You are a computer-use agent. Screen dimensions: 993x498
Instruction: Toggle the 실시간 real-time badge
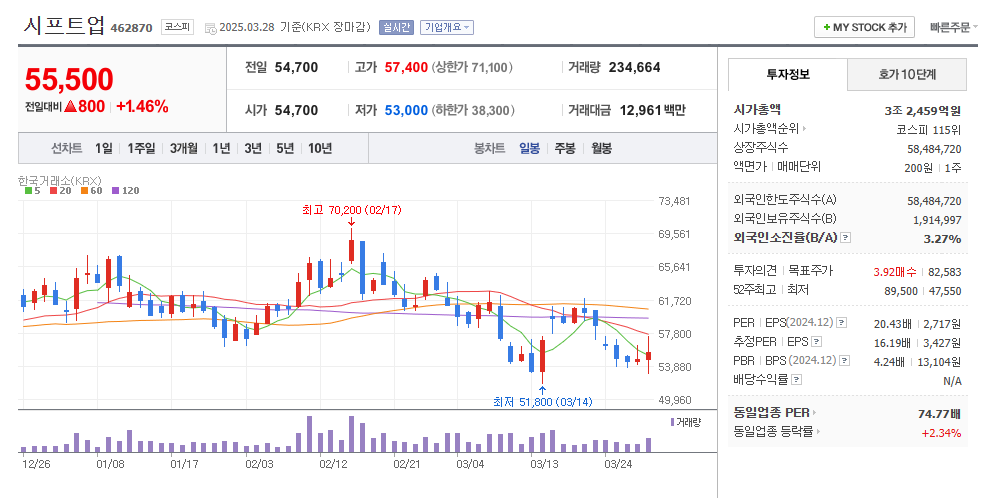(396, 27)
